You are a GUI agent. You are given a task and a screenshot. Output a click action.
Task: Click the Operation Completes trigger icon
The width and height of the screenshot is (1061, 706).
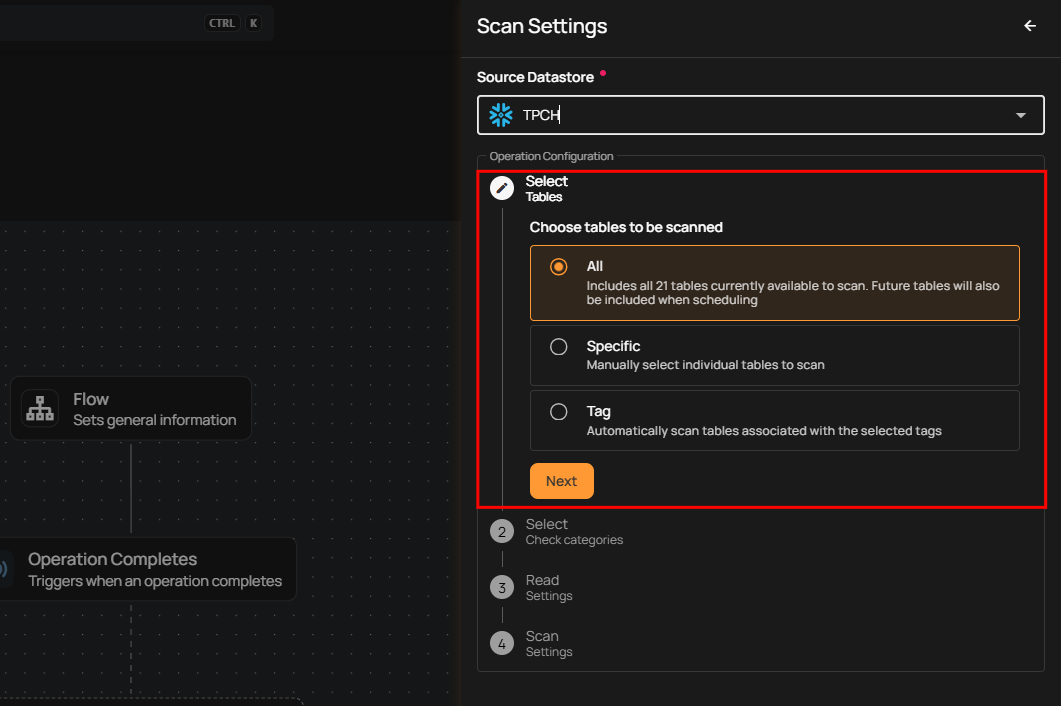click(x=4, y=570)
